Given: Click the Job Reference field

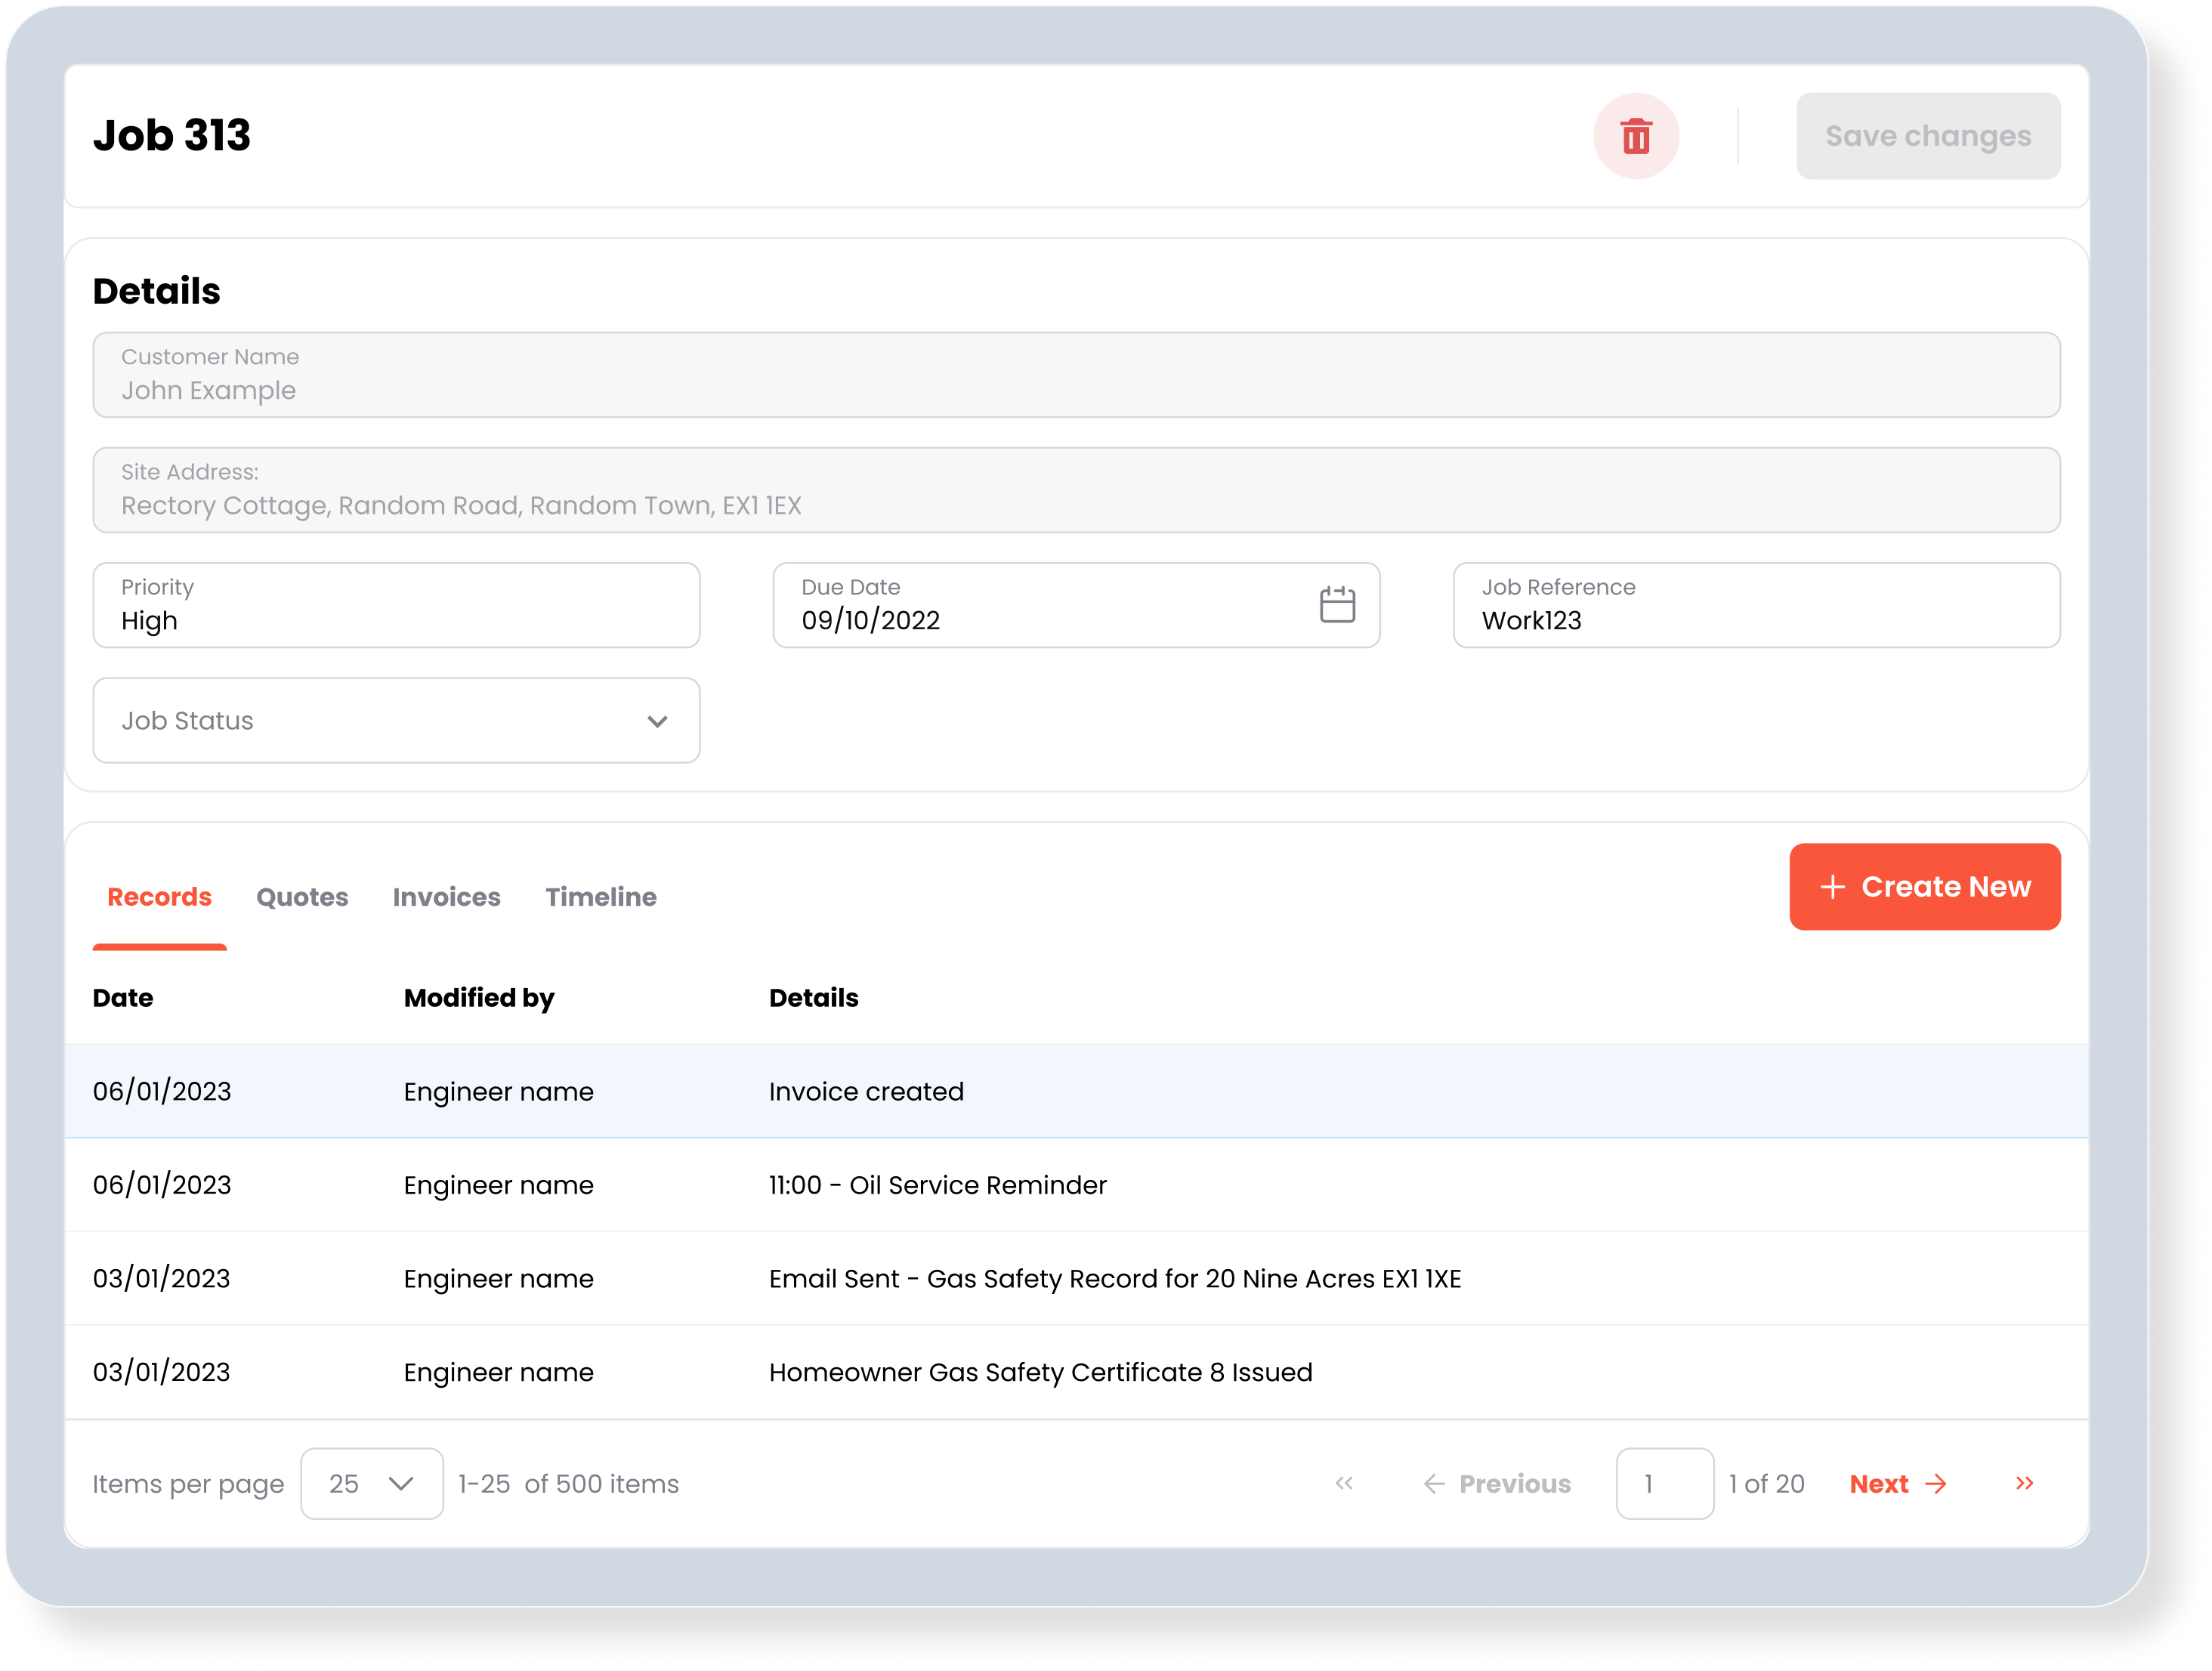Looking at the screenshot, I should [1756, 606].
